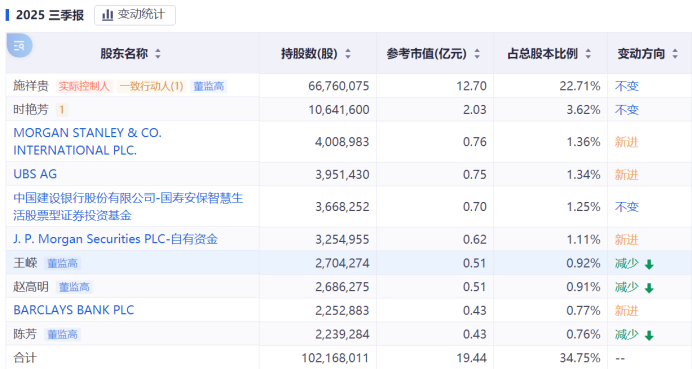Click share count 2,239,284

[342, 335]
